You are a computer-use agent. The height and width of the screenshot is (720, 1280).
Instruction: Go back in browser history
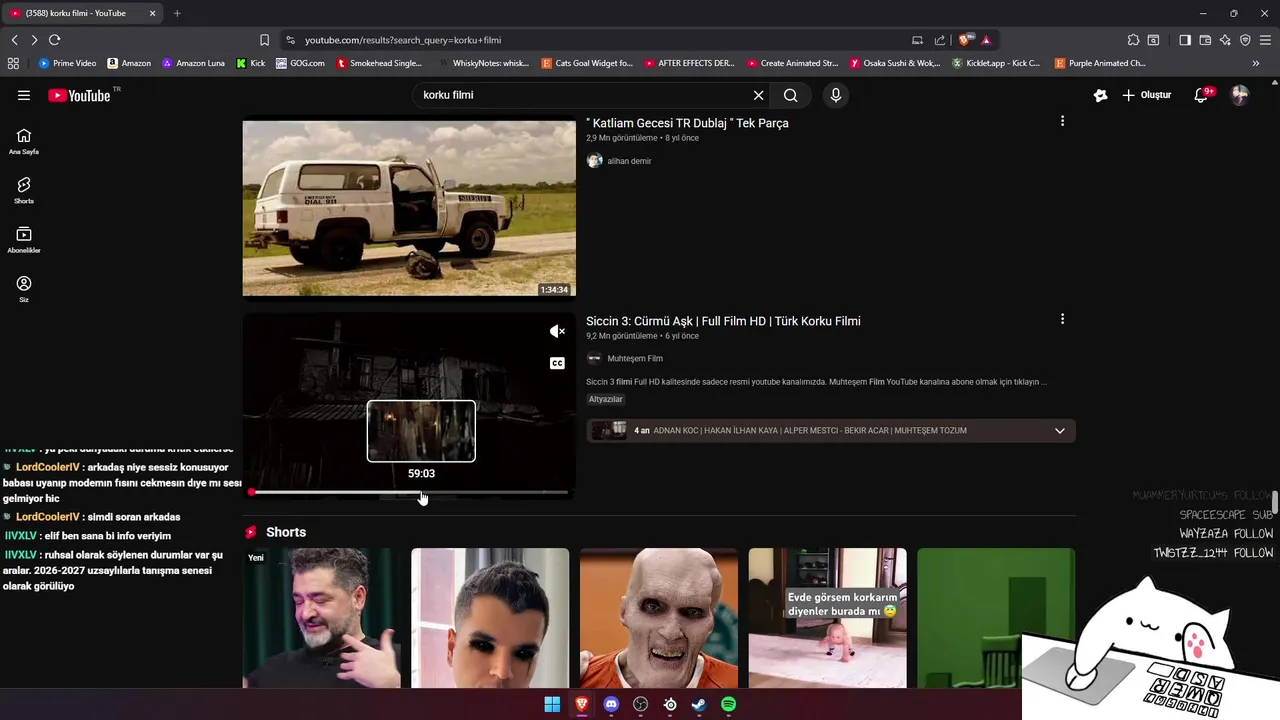click(14, 40)
